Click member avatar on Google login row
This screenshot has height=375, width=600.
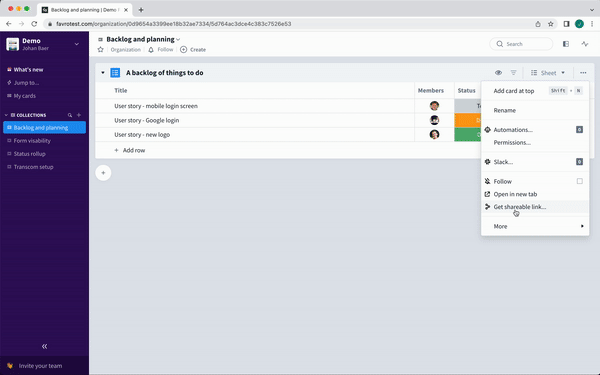tap(434, 120)
